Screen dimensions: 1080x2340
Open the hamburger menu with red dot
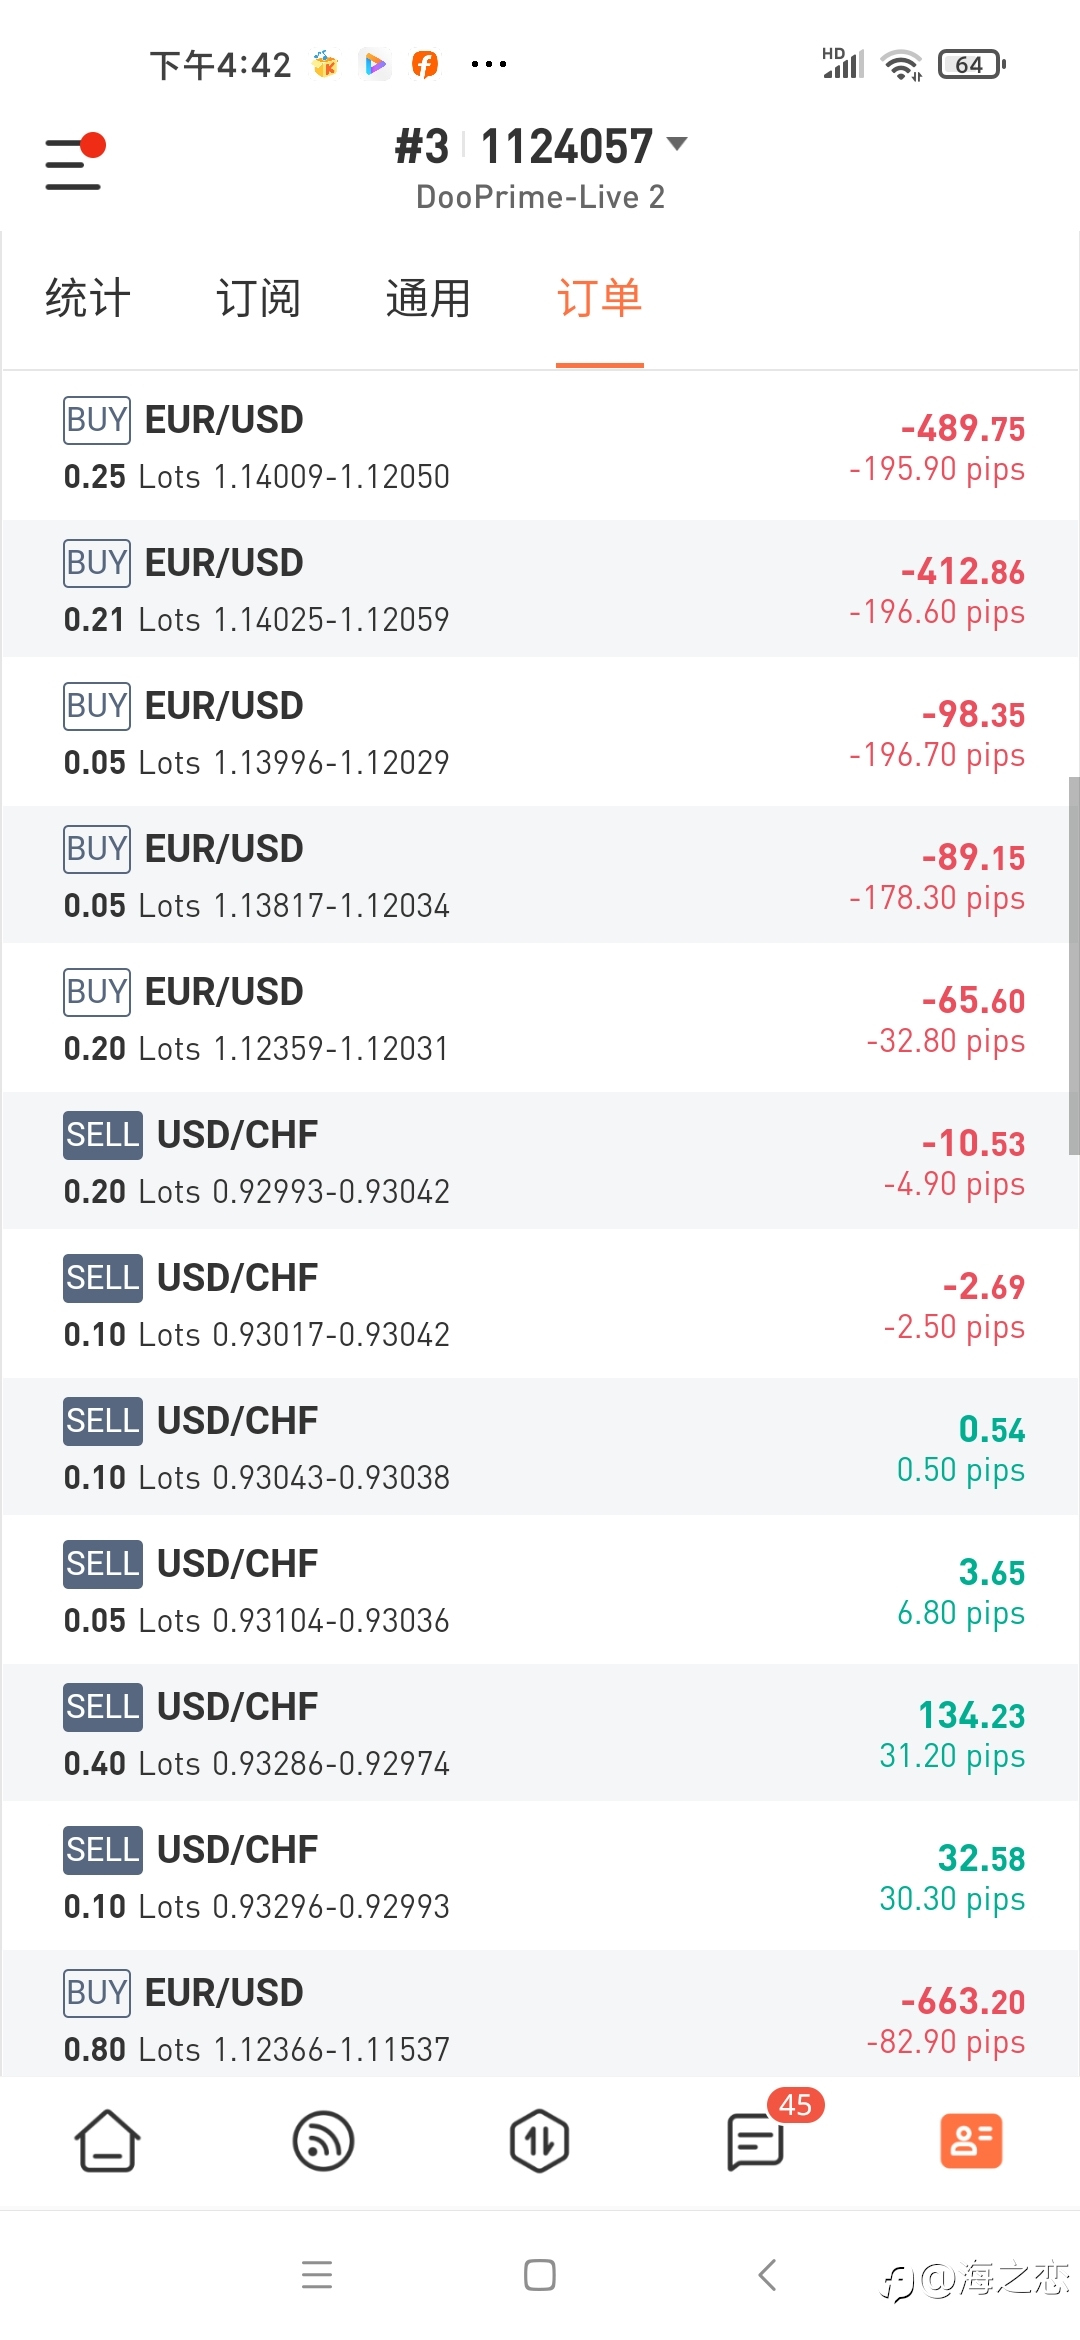(x=75, y=161)
